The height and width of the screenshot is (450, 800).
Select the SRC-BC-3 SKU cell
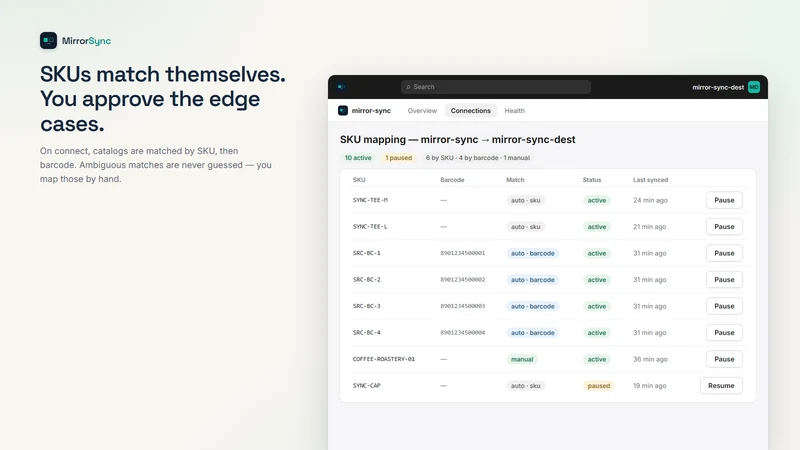(x=366, y=307)
